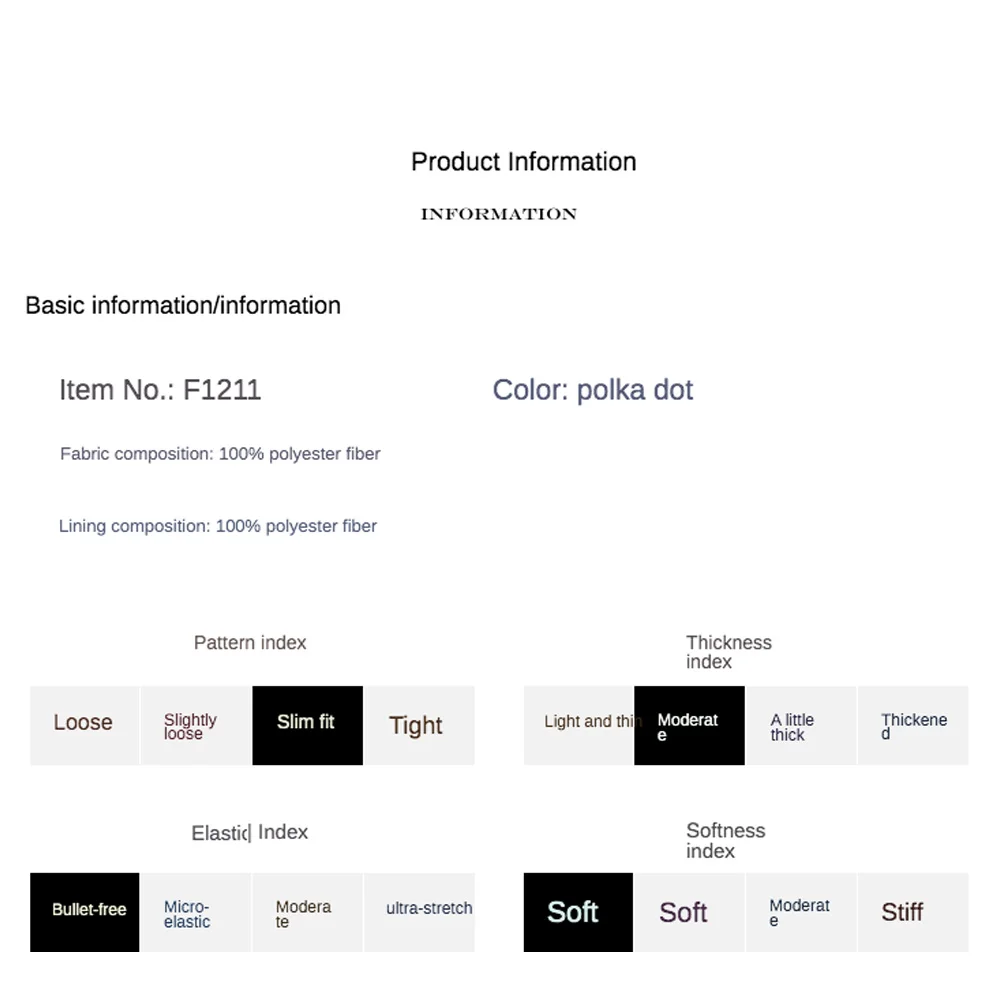Select the Stiff softness option
Screen dimensions: 1000x1000
pos(913,912)
